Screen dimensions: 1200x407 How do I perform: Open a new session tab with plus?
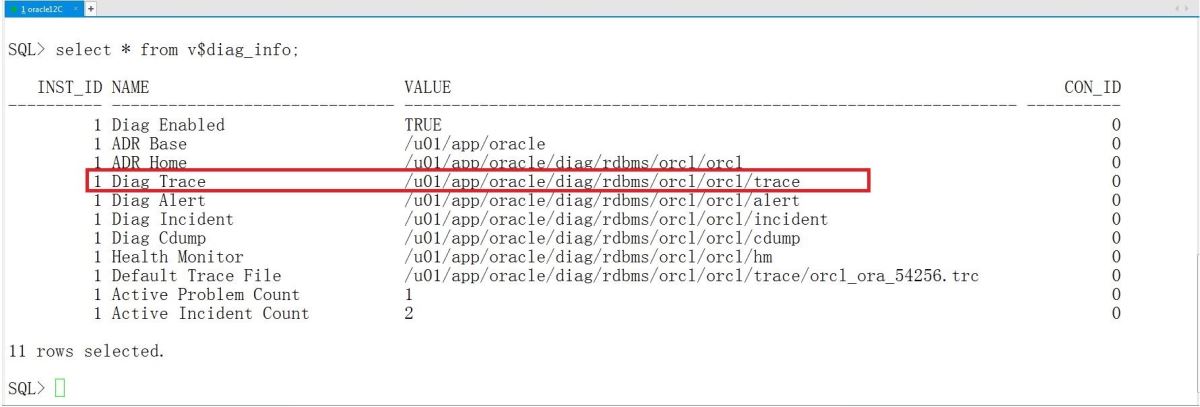(x=91, y=8)
